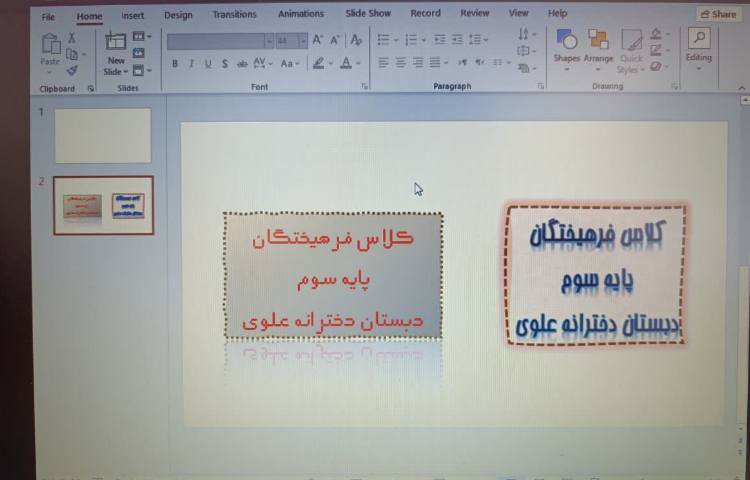Open Add or Remove Columns
Image resolution: width=750 pixels, height=480 pixels.
tap(500, 63)
